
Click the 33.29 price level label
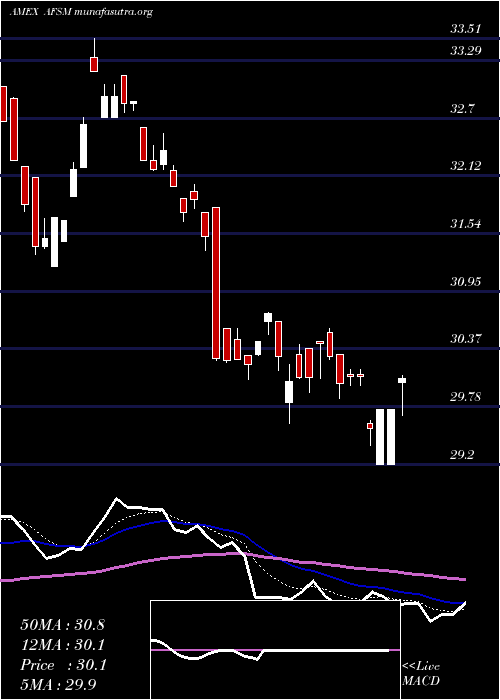[465, 51]
